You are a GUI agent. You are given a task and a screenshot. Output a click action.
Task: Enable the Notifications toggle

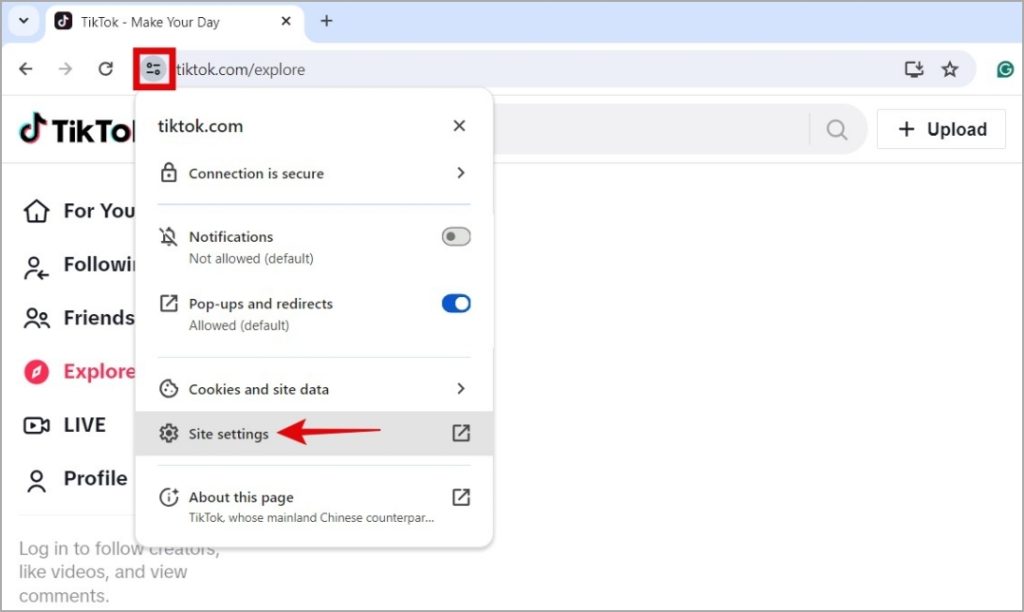click(456, 236)
